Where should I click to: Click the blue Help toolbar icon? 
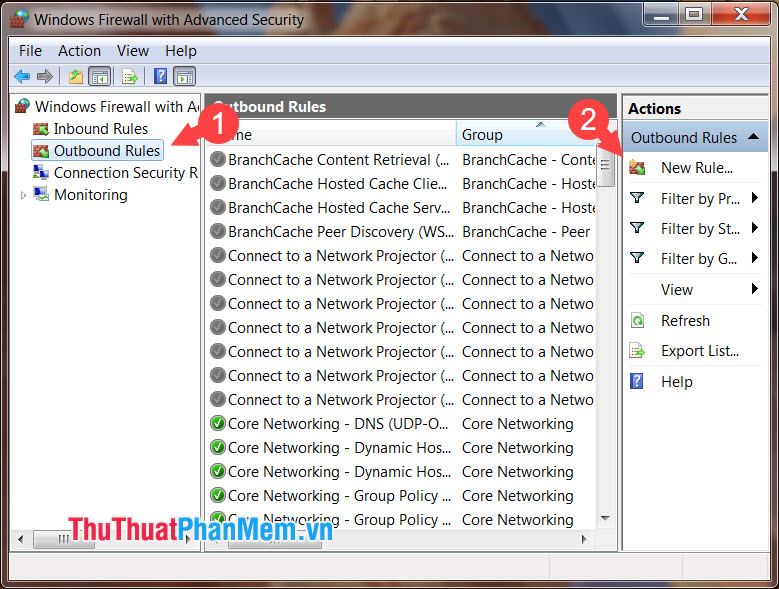[x=160, y=76]
